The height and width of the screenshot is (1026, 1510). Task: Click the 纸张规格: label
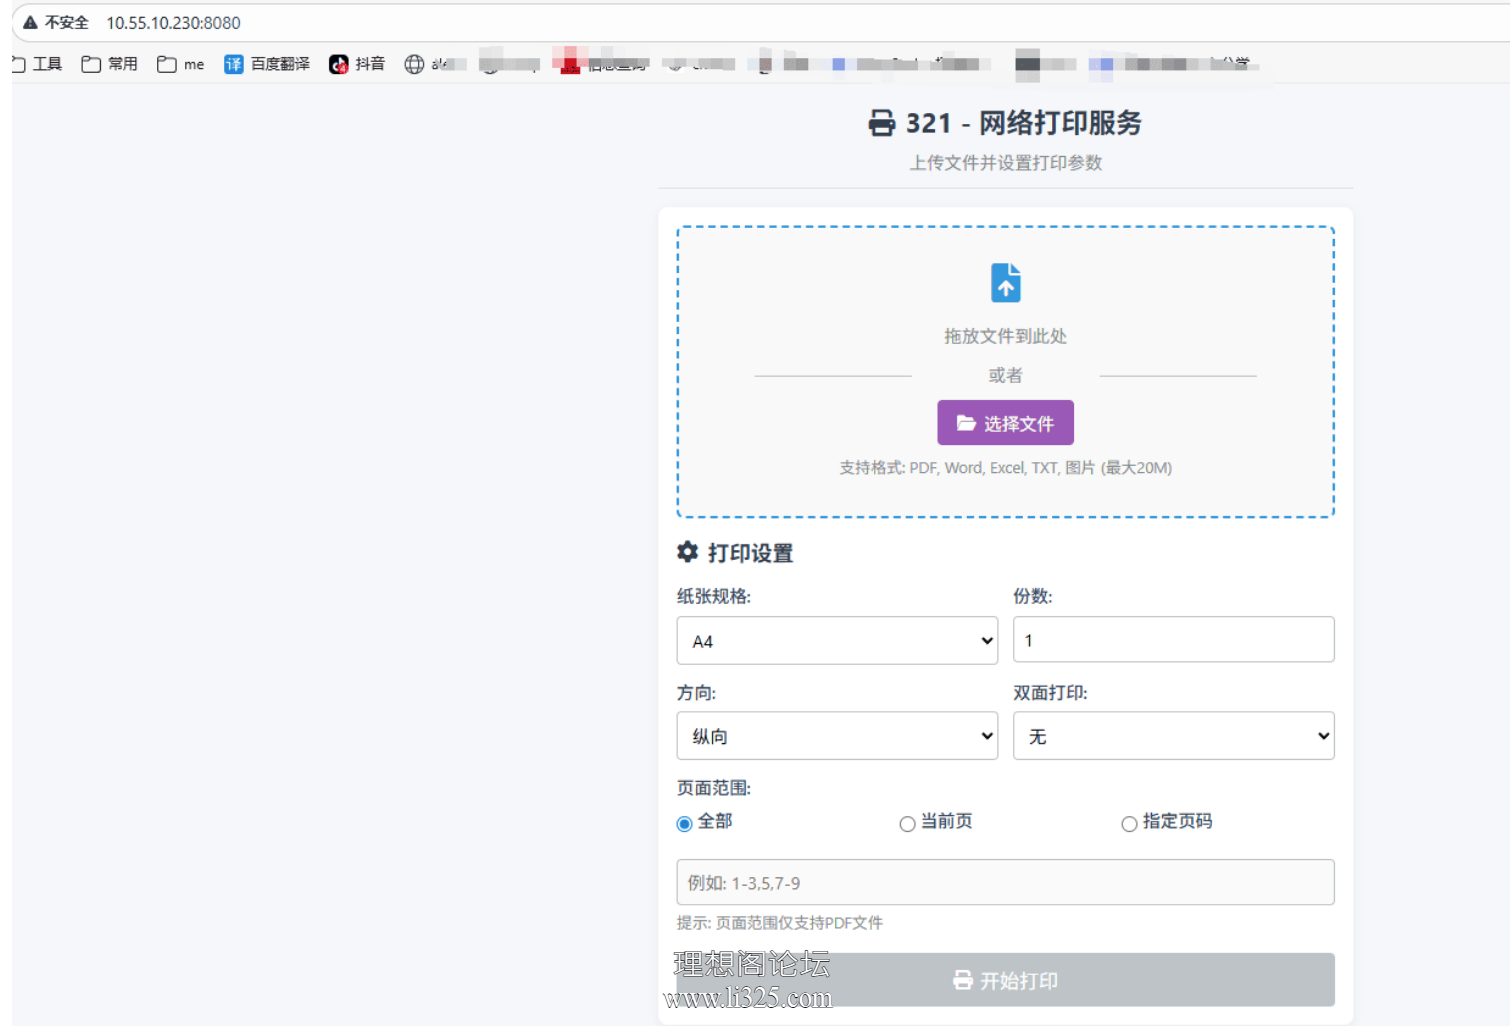click(713, 596)
